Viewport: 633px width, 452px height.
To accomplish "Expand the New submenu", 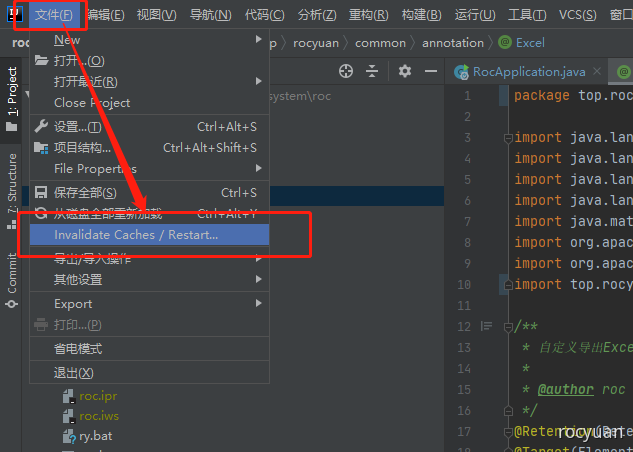I will 149,40.
